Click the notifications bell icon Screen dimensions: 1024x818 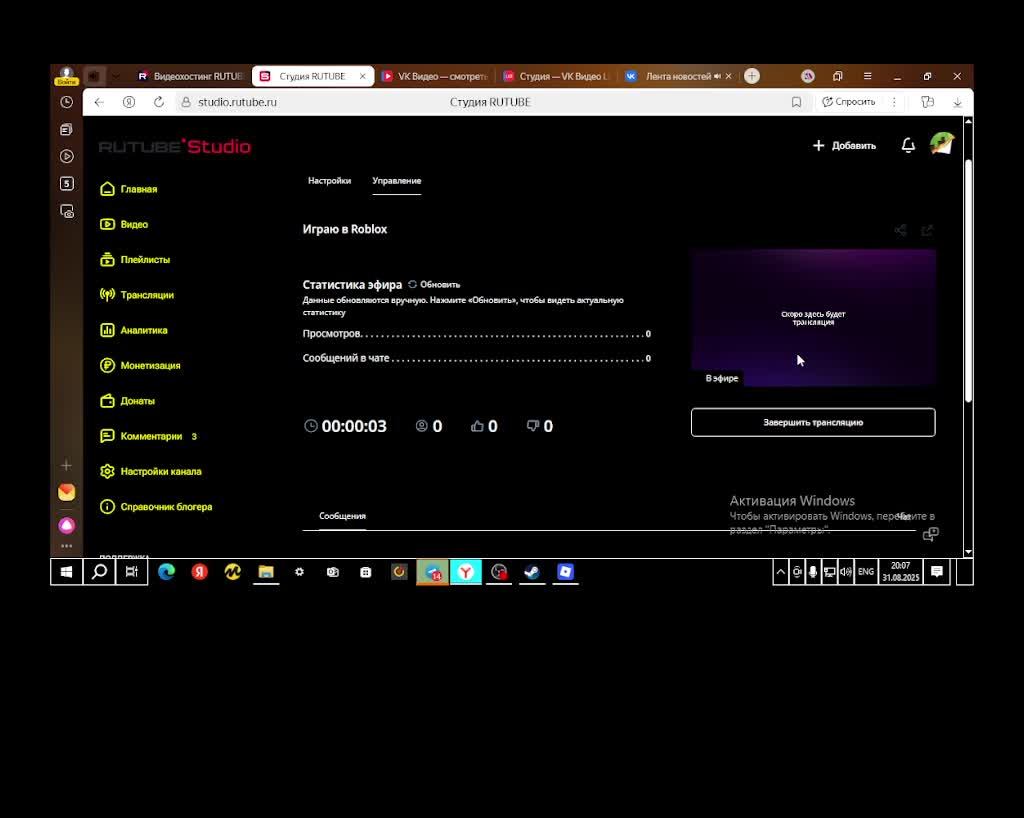[908, 146]
